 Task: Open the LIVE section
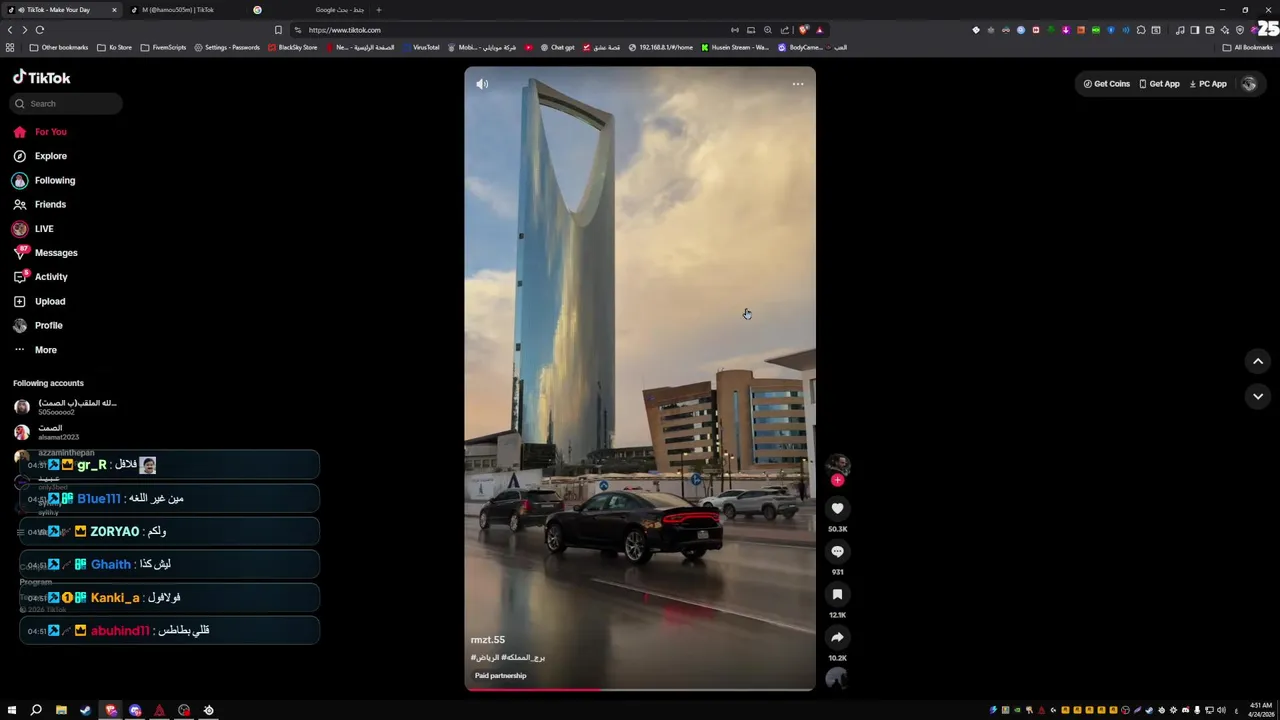[x=33, y=229]
